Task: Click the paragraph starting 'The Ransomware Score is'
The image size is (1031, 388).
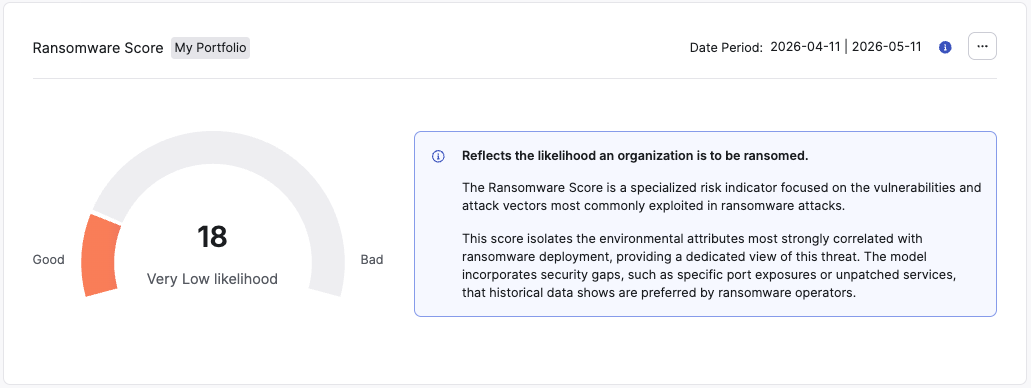Action: (x=721, y=197)
